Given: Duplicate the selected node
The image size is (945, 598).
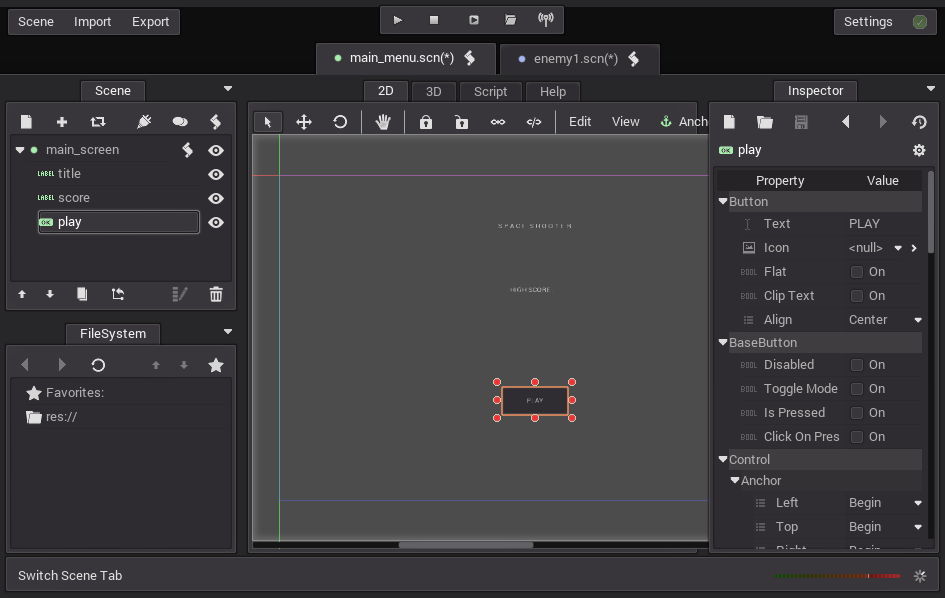Looking at the screenshot, I should (82, 294).
